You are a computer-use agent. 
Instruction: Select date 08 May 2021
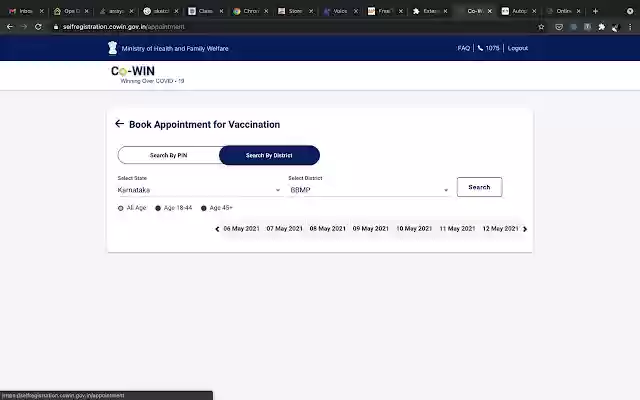click(327, 229)
